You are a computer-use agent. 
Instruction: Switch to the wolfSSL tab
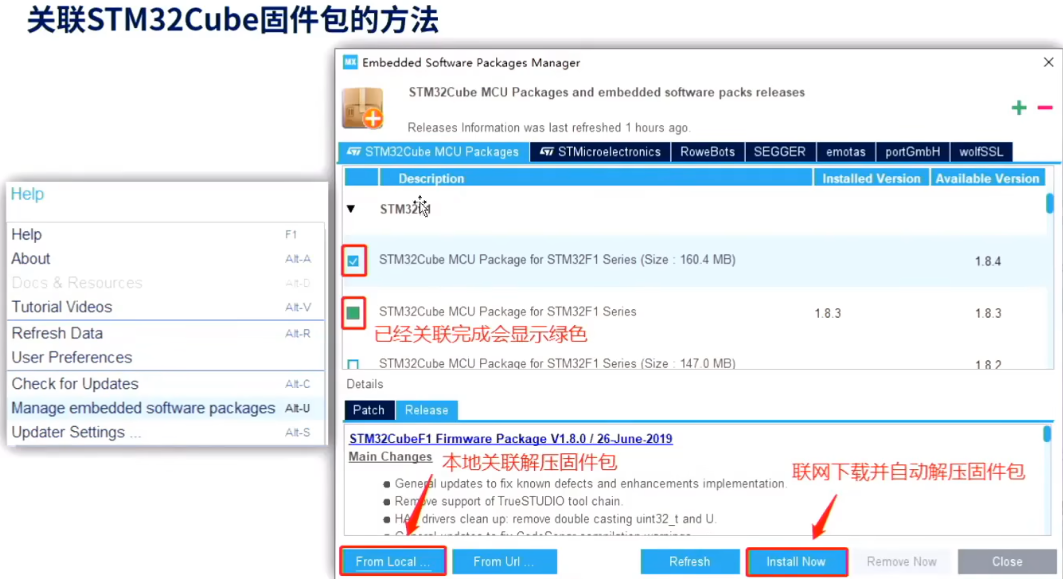point(981,152)
